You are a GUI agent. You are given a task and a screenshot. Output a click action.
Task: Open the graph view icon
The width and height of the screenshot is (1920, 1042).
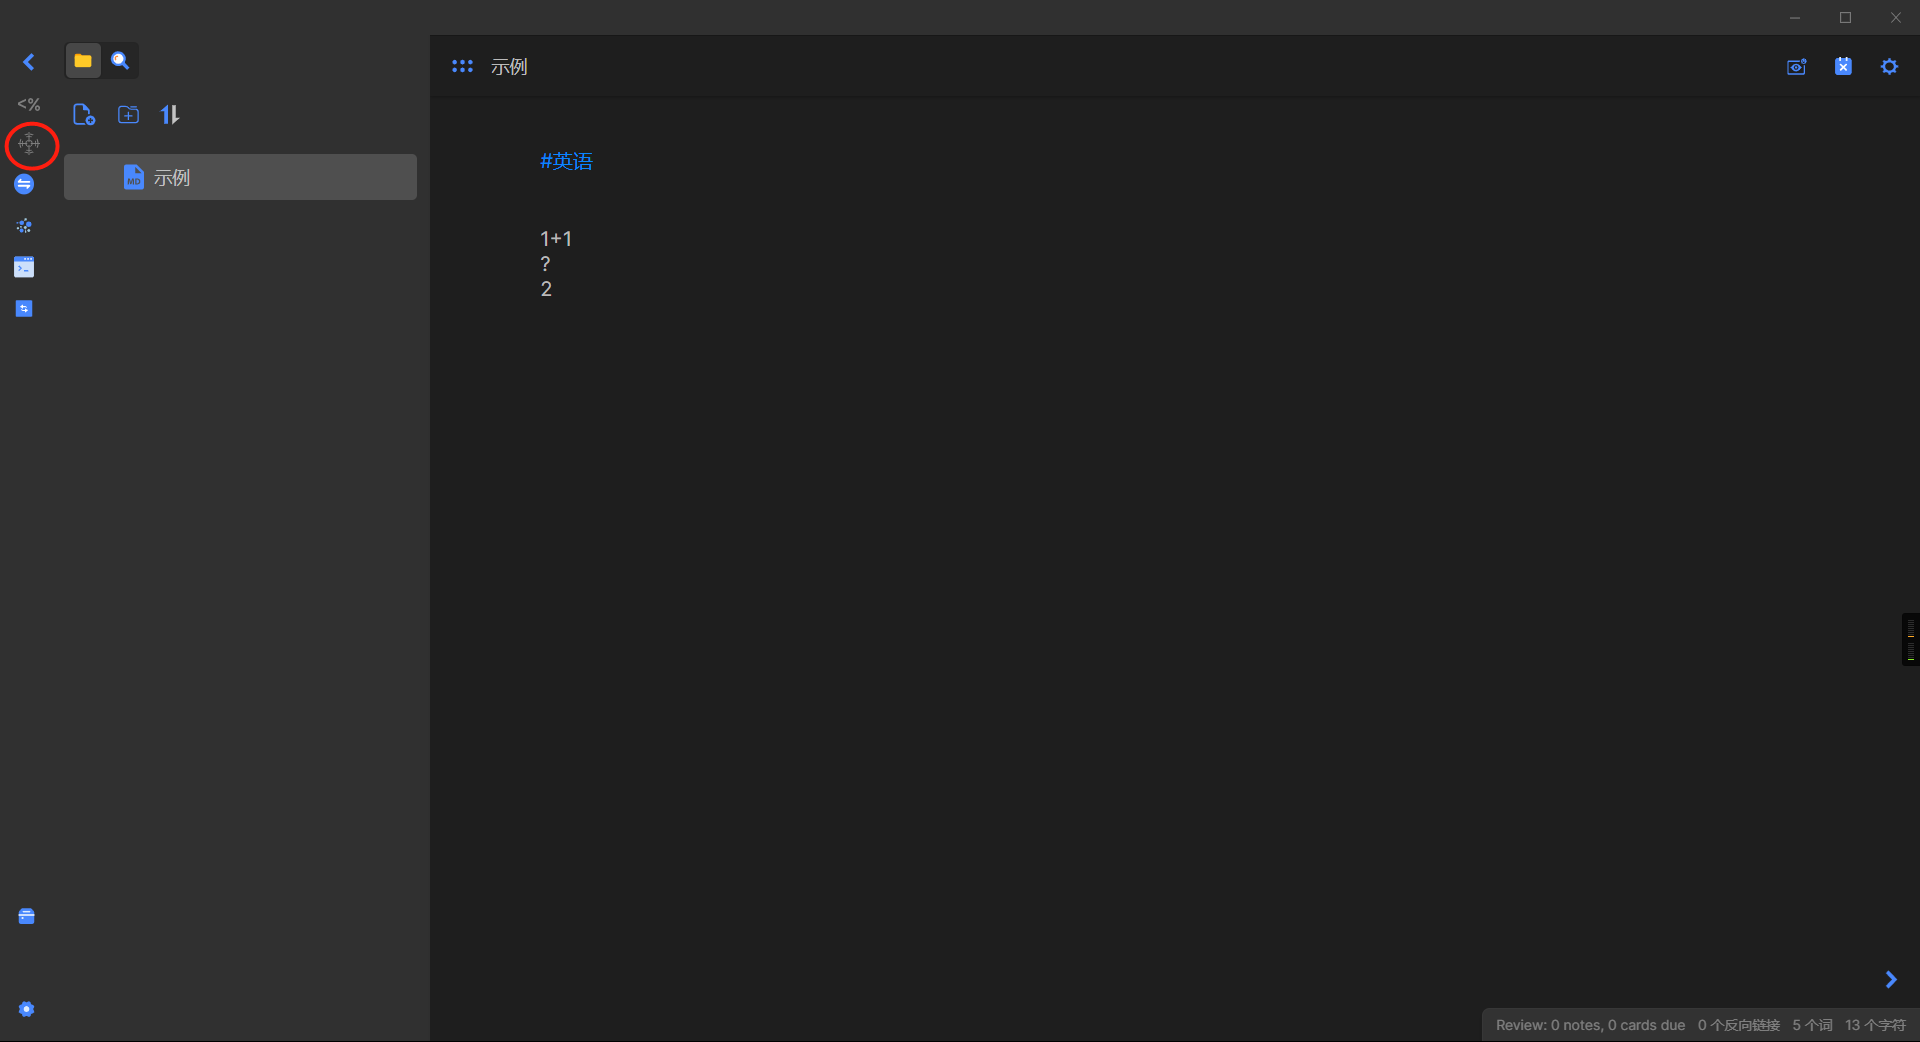[24, 226]
